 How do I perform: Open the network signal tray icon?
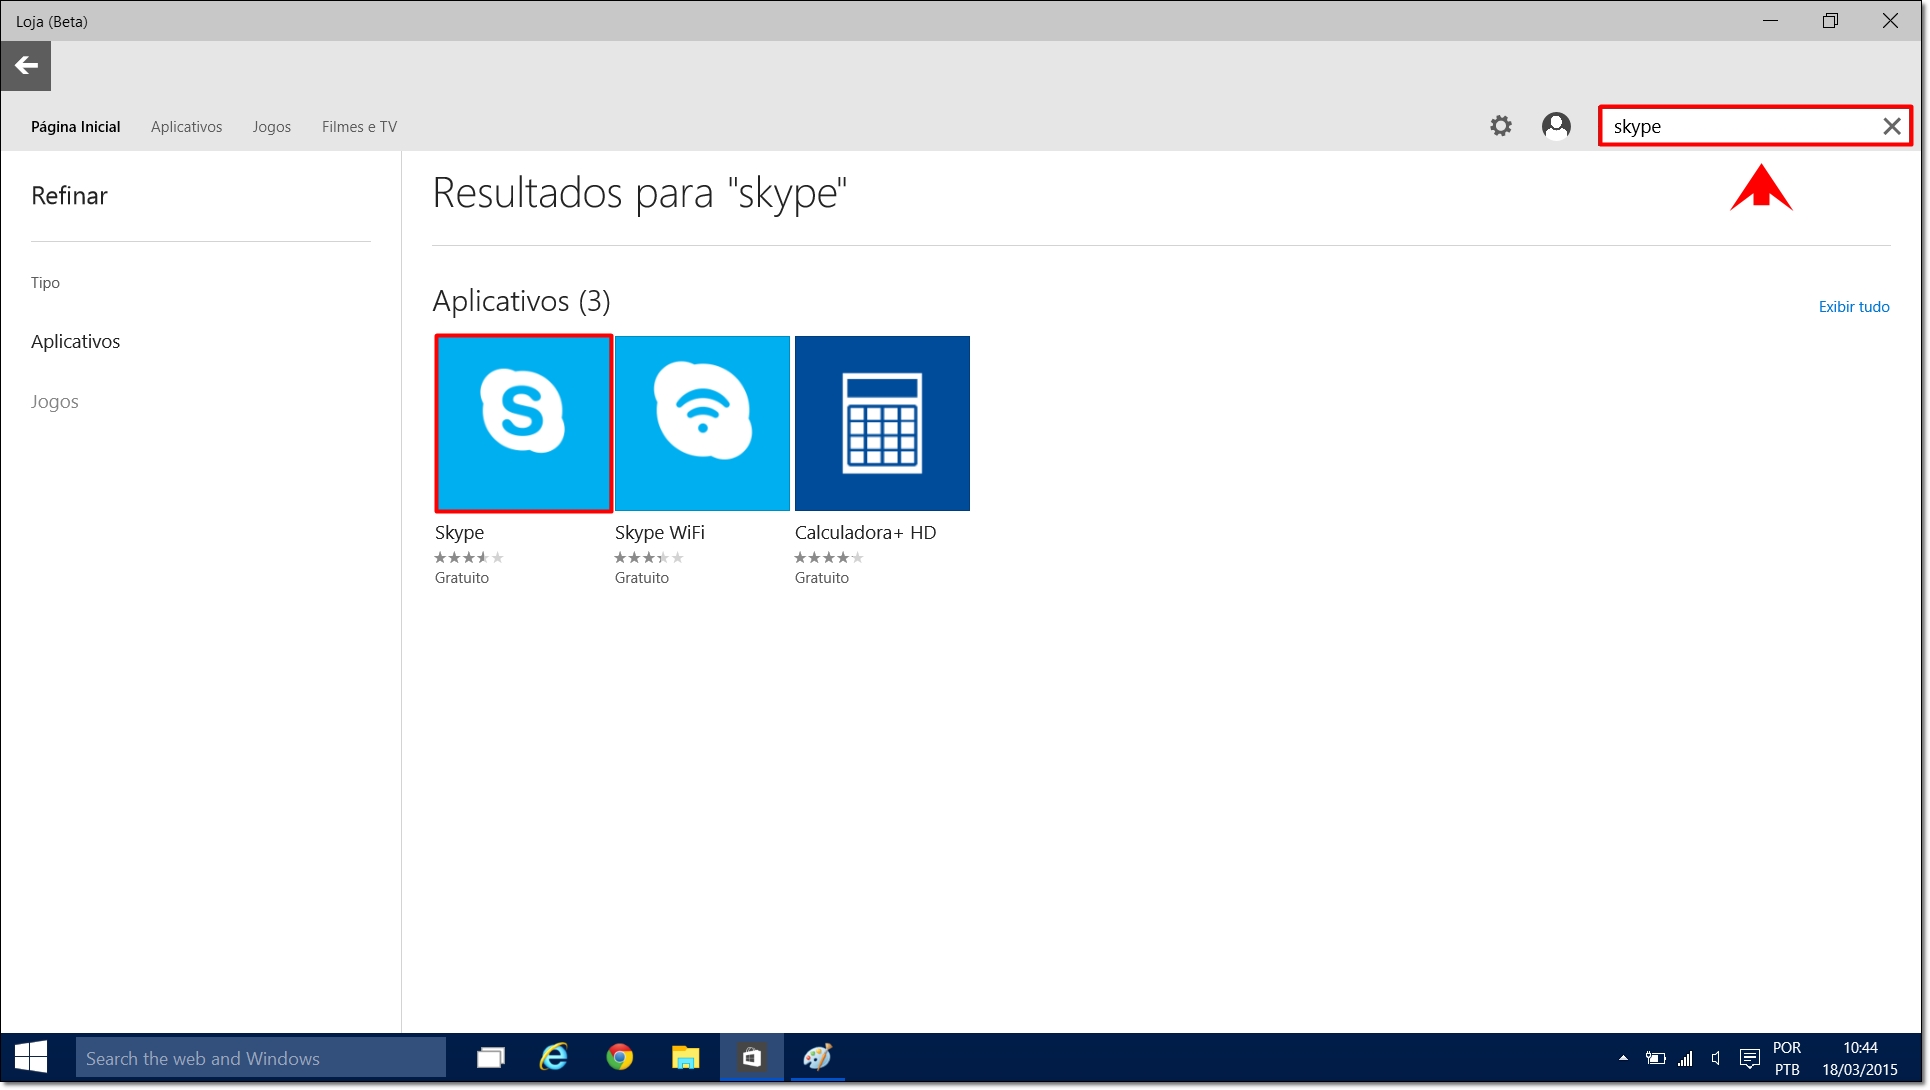click(x=1686, y=1058)
